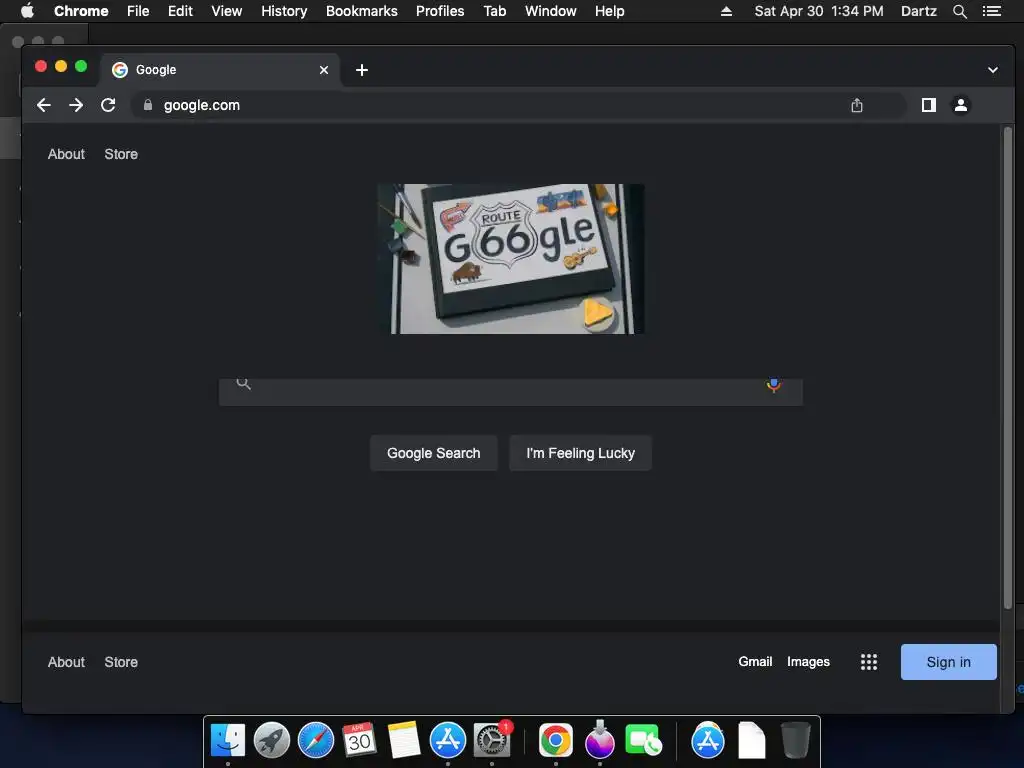Focus the Google search input field

509,392
